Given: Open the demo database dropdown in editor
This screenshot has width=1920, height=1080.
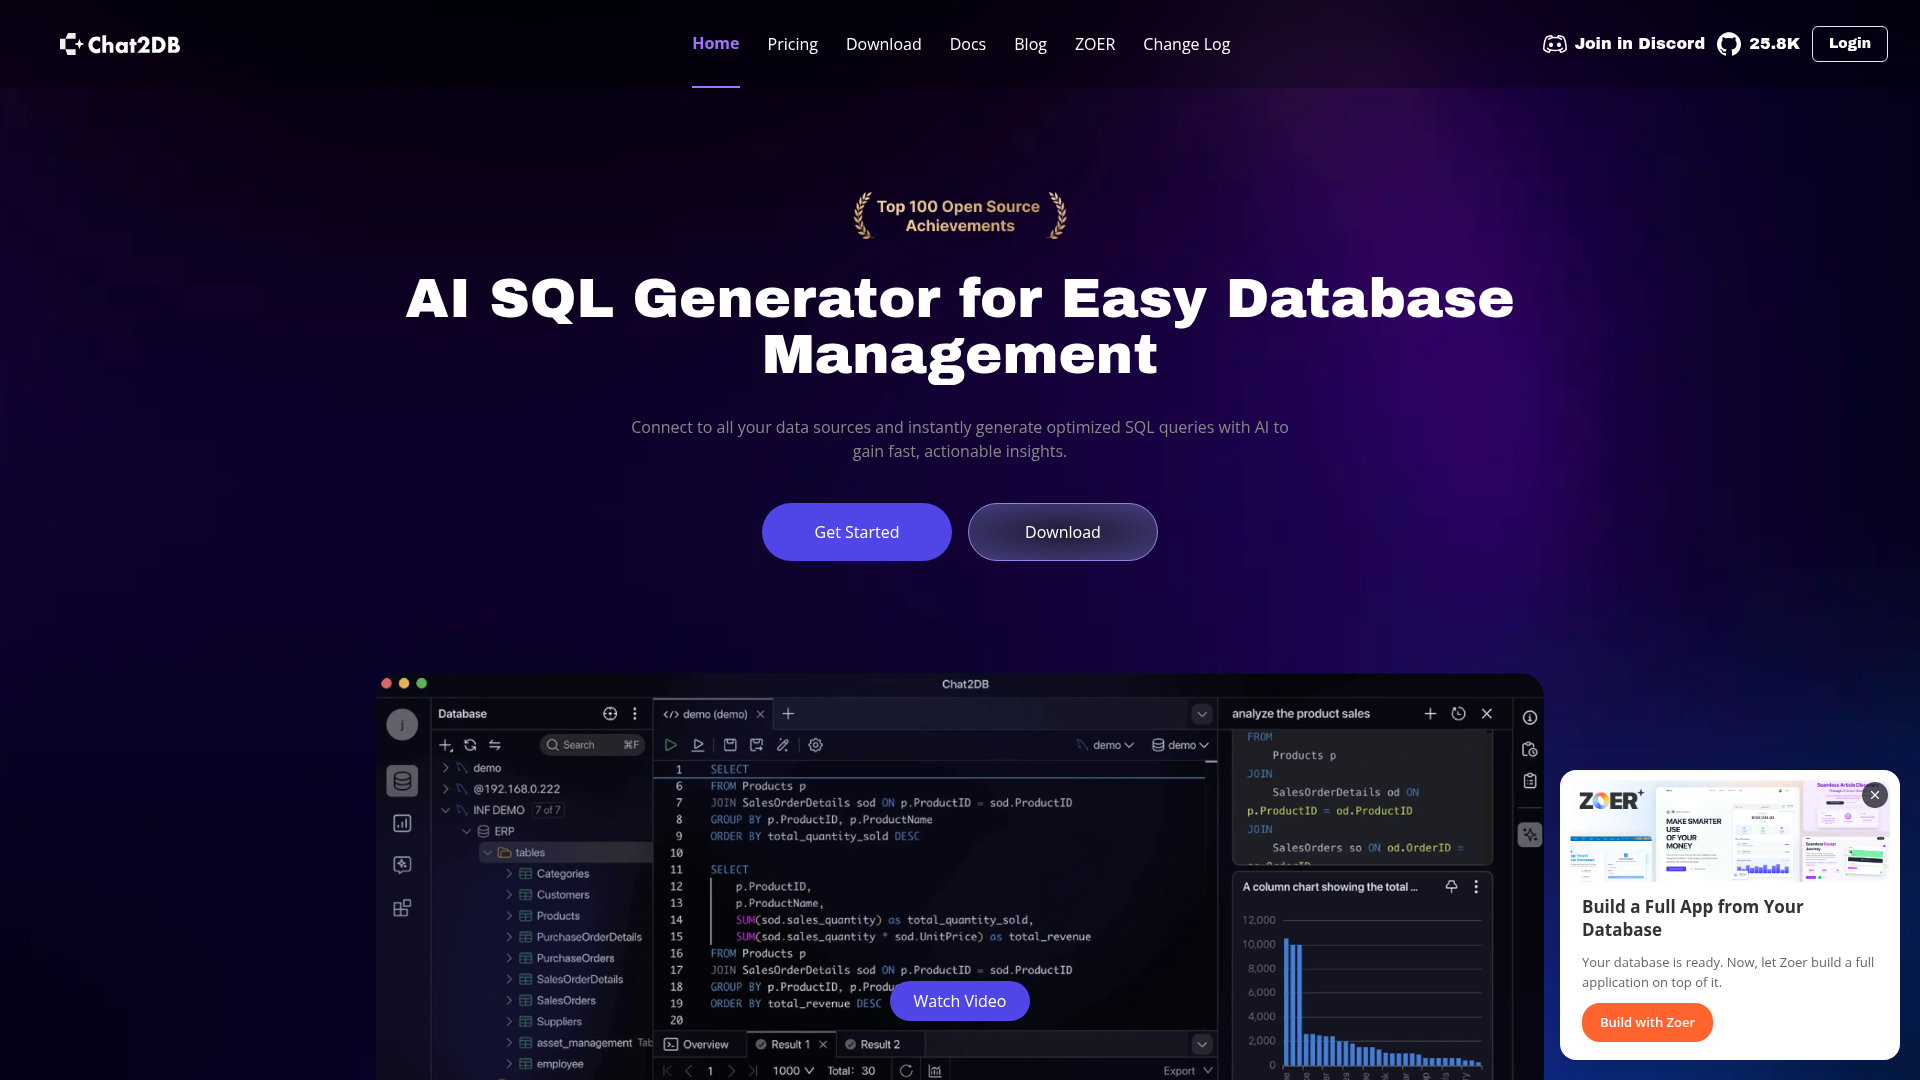Looking at the screenshot, I should point(1180,745).
